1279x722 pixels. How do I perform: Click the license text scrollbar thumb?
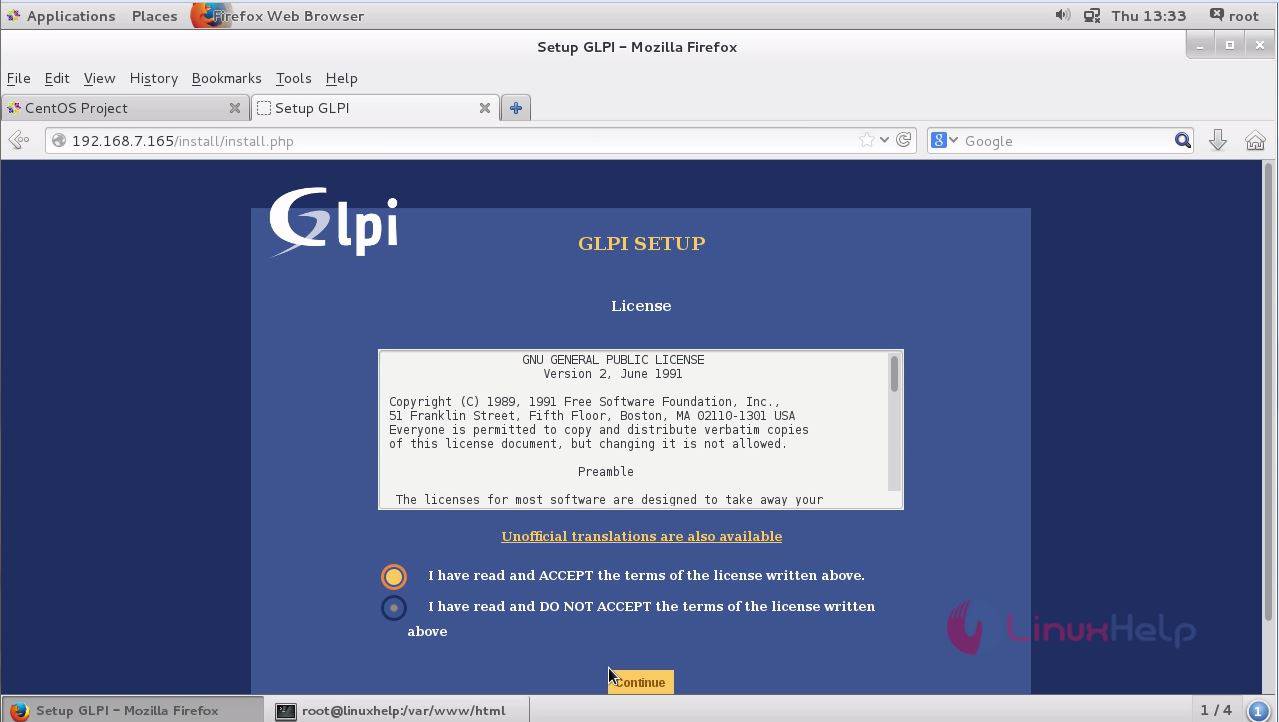[894, 374]
